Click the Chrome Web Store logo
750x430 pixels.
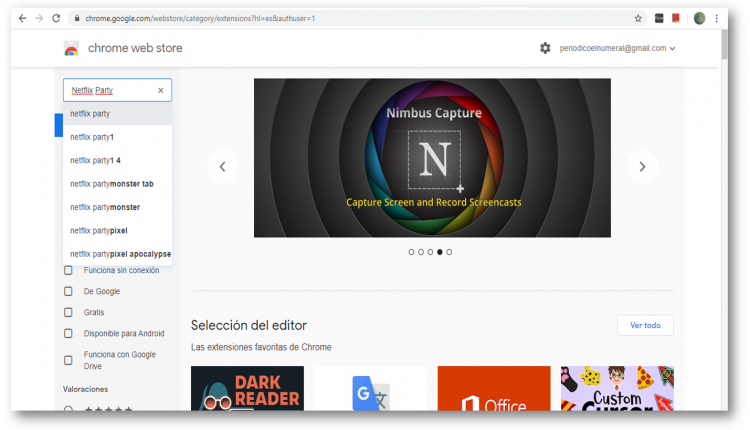click(x=71, y=48)
